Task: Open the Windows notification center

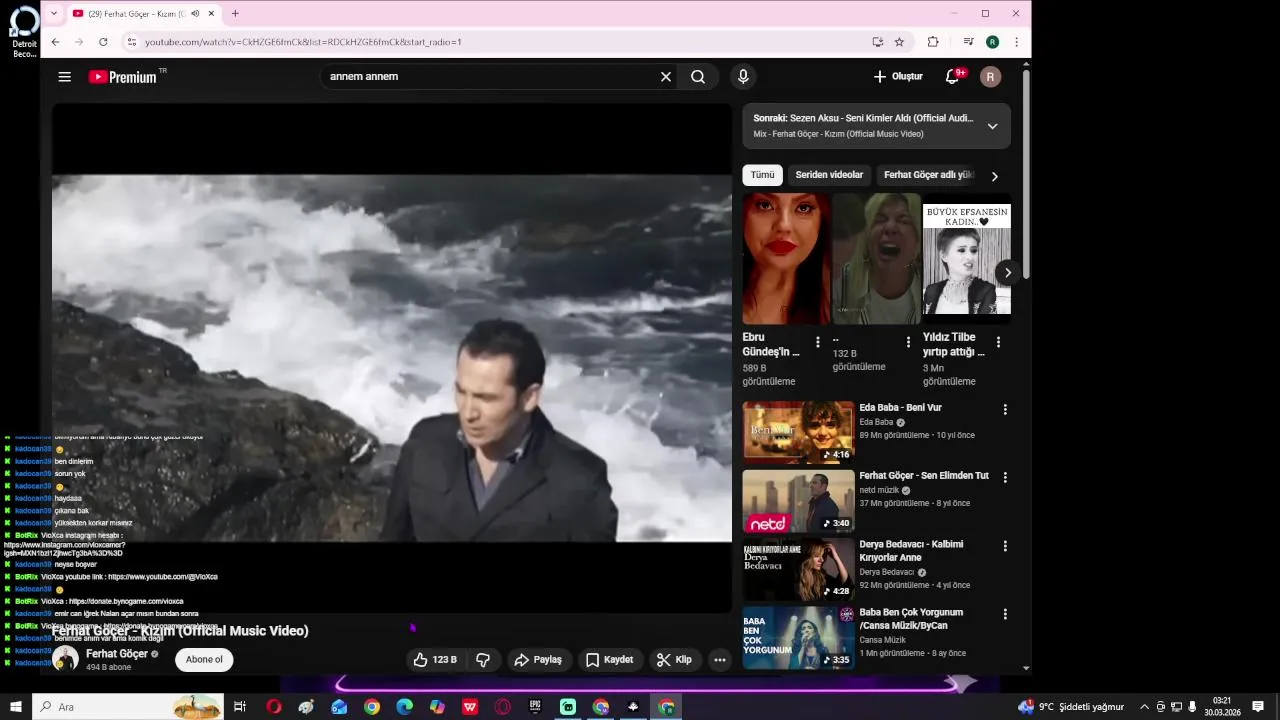Action: pyautogui.click(x=1258, y=707)
